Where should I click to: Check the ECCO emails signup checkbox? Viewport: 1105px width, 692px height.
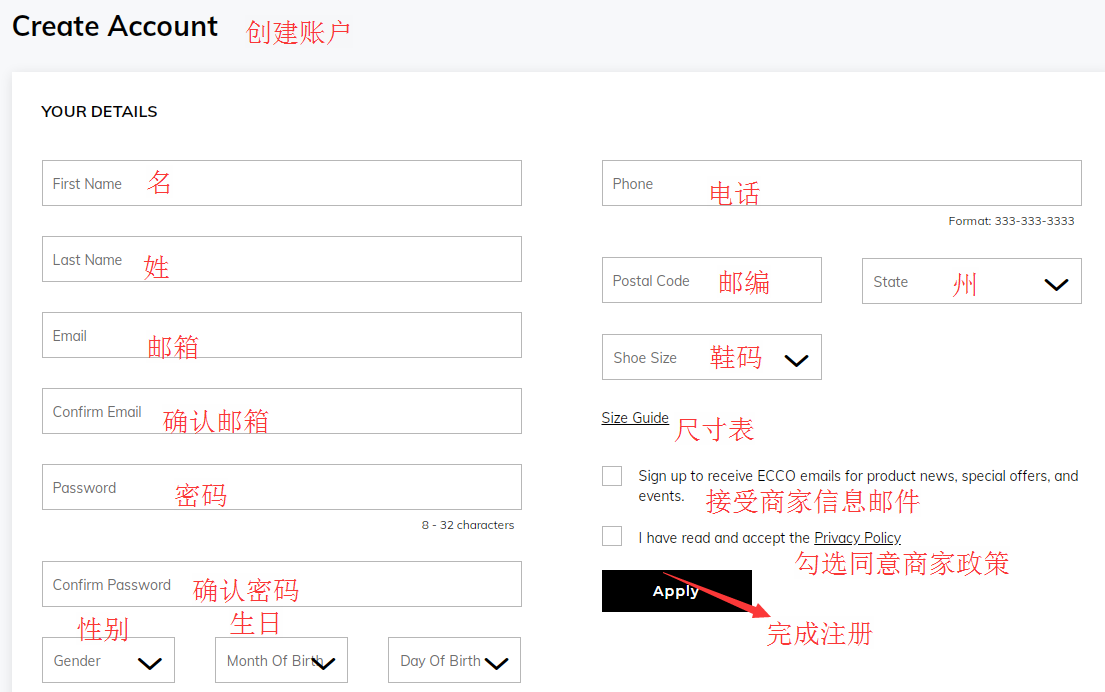click(612, 476)
